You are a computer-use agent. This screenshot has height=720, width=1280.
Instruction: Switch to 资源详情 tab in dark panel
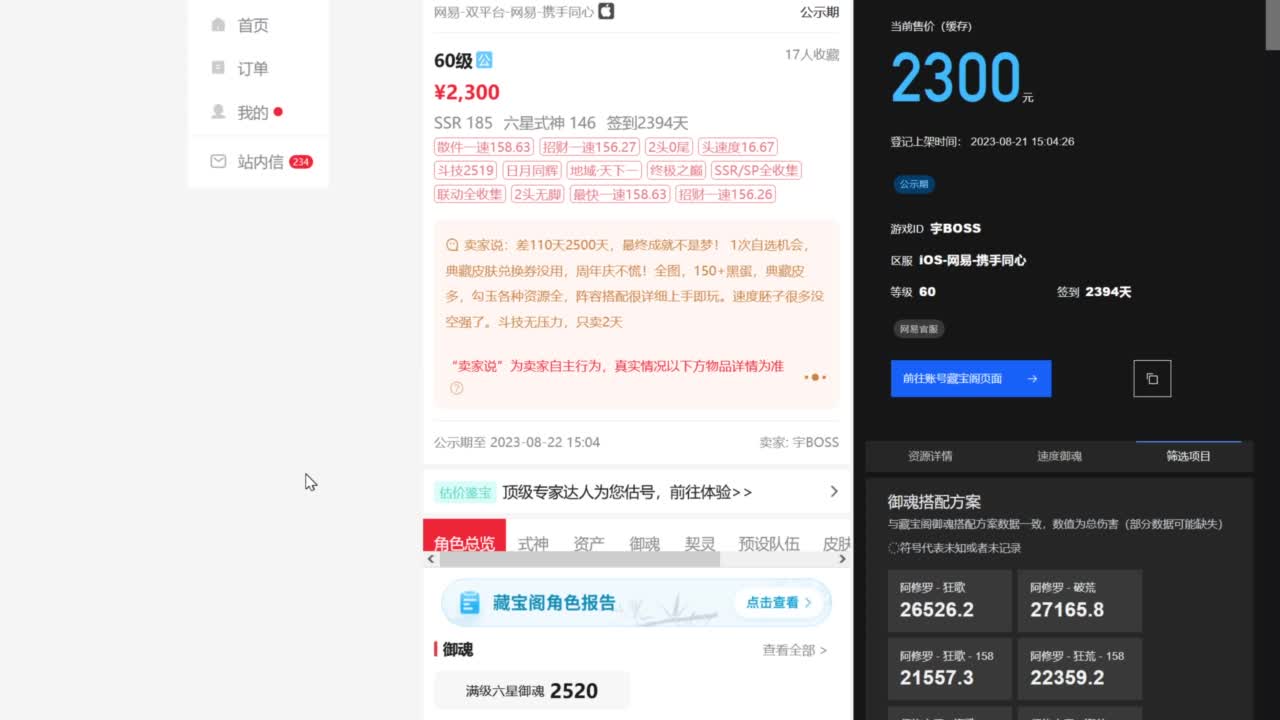[930, 456]
